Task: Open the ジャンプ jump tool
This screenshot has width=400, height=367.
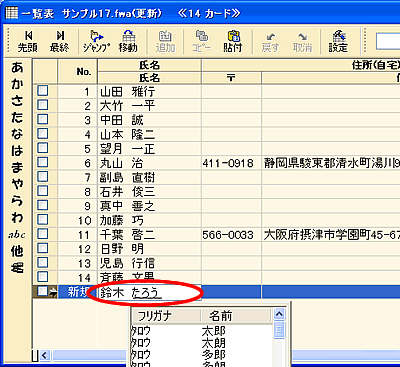Action: coord(96,42)
